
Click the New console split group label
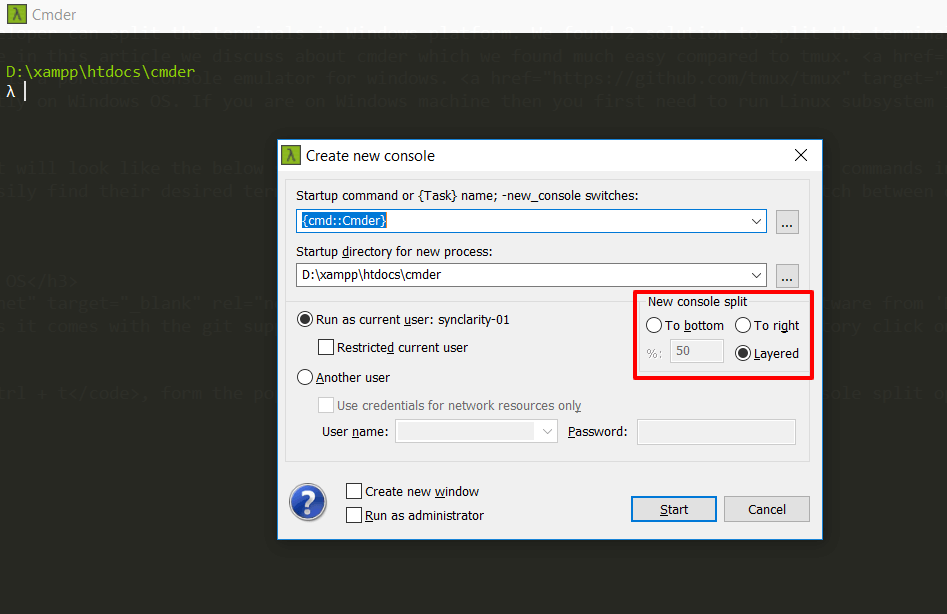pyautogui.click(x=698, y=301)
